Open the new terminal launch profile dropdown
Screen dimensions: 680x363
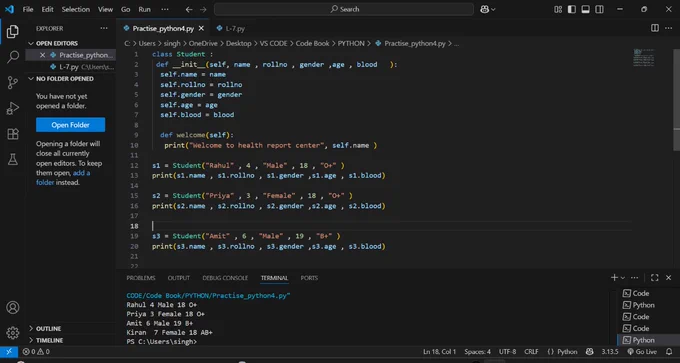click(x=623, y=278)
